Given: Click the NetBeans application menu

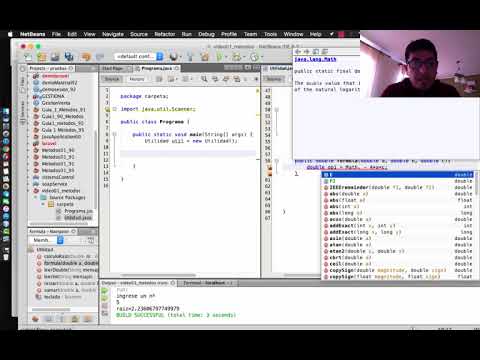Looking at the screenshot, I should point(32,34).
